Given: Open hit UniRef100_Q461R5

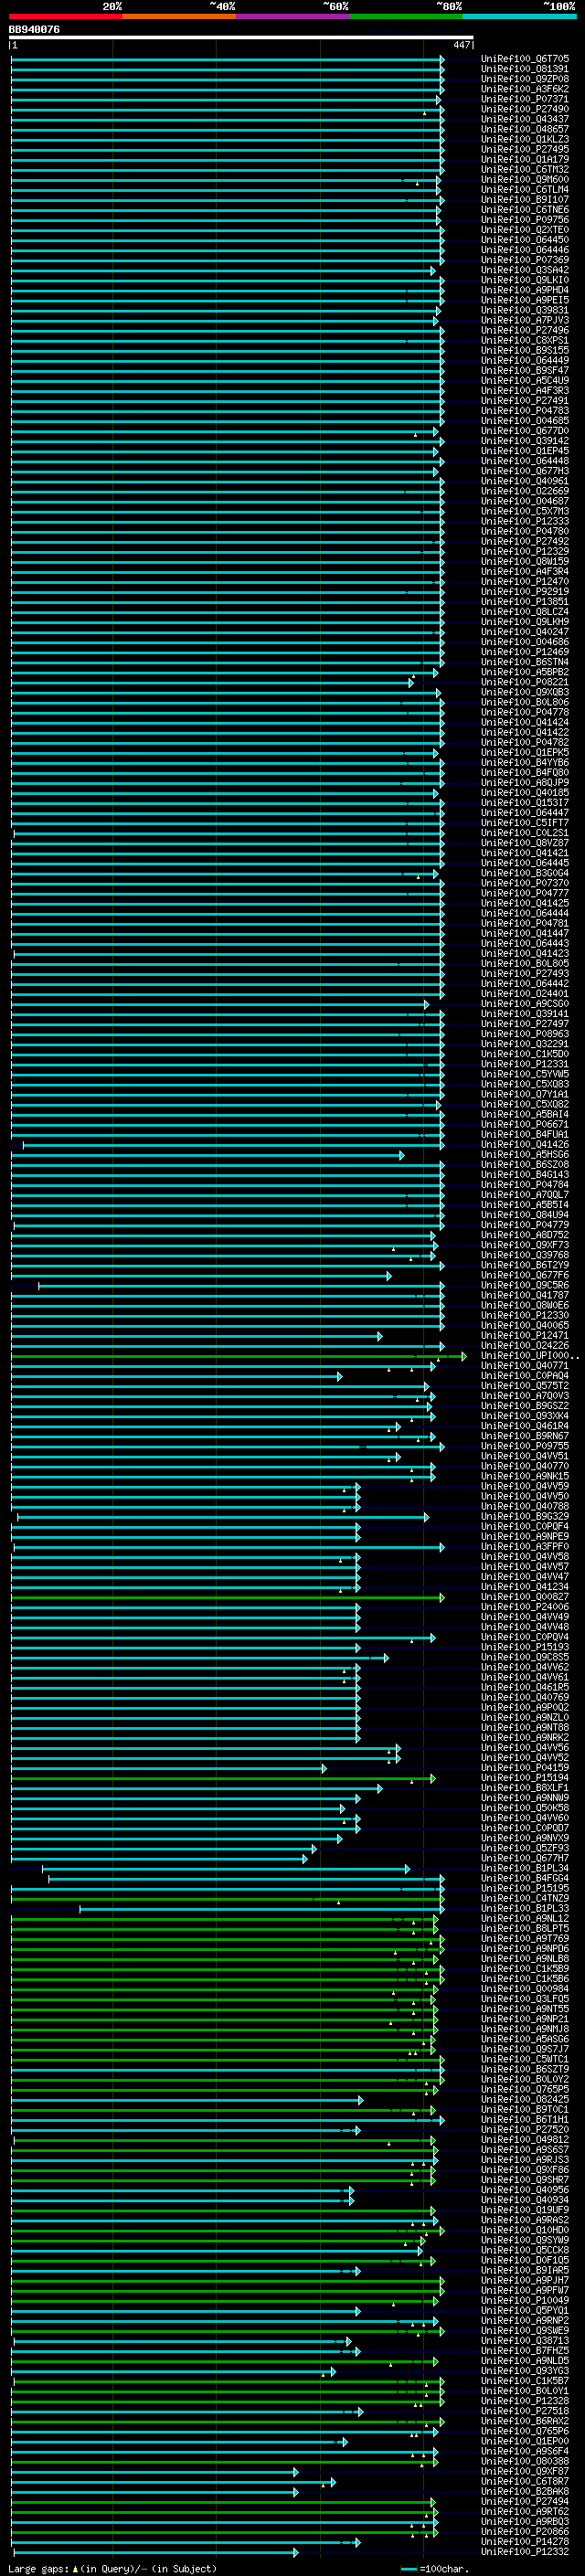Looking at the screenshot, I should pyautogui.click(x=525, y=1688).
